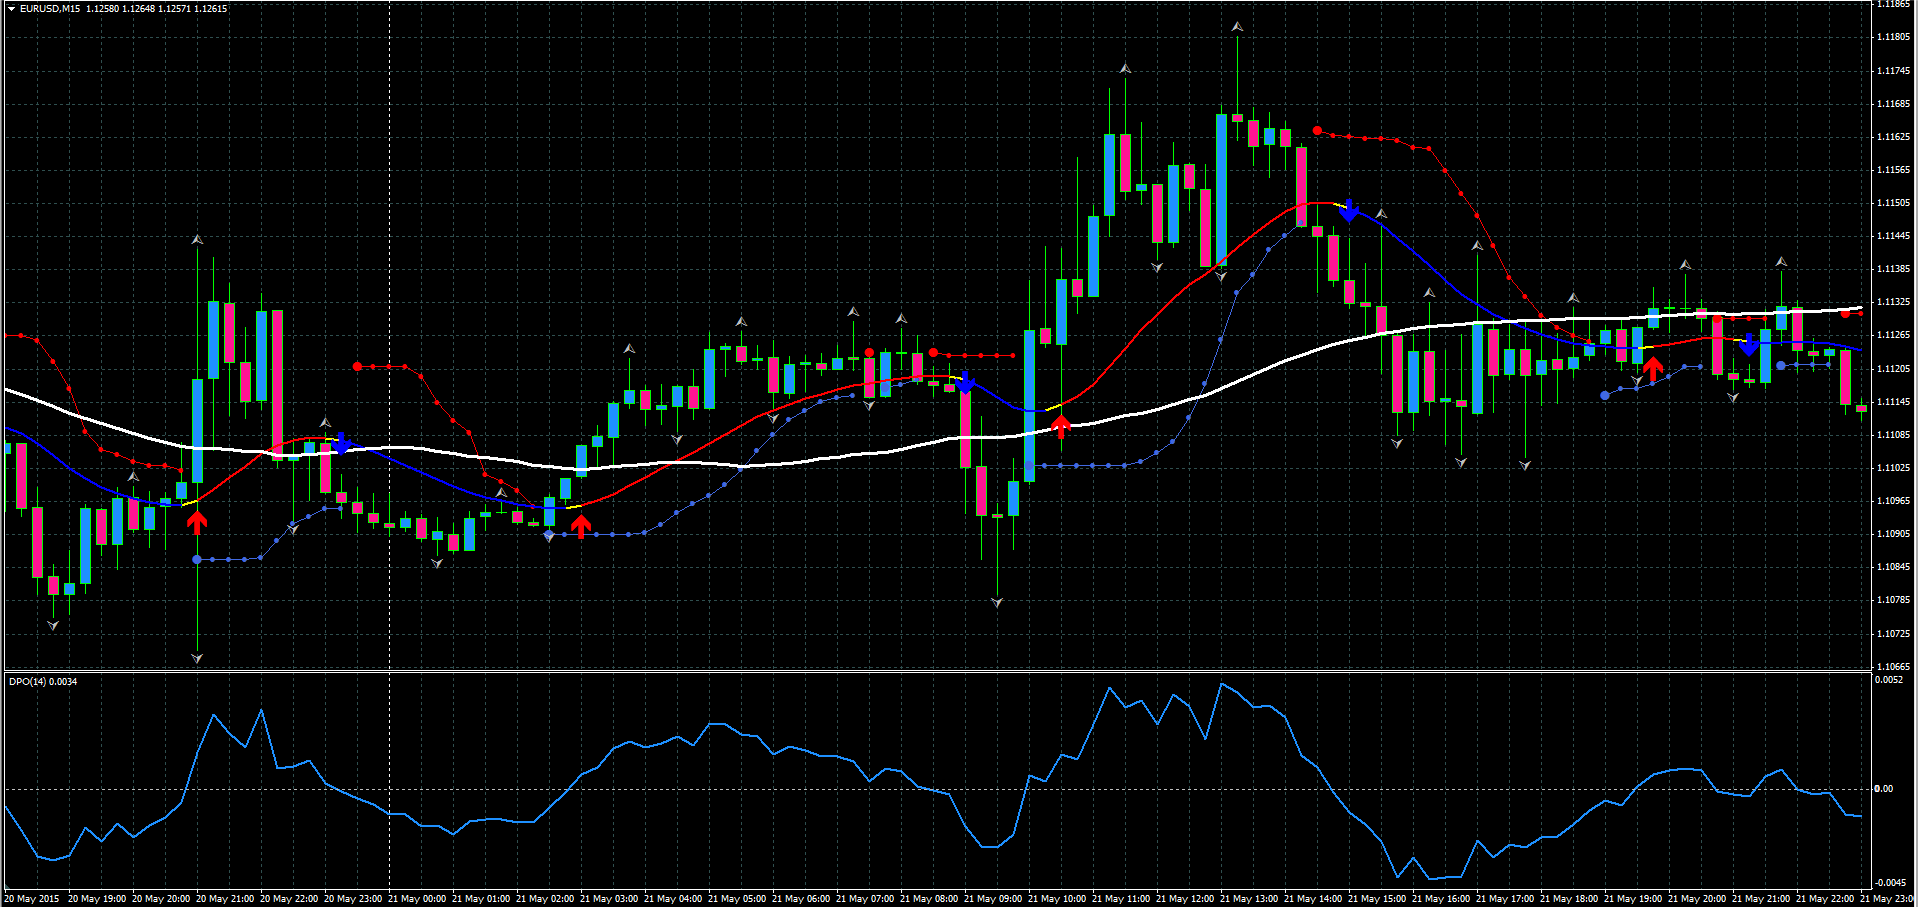Click the 21 May 17:00 time label
The width and height of the screenshot is (1918, 907).
1505,899
